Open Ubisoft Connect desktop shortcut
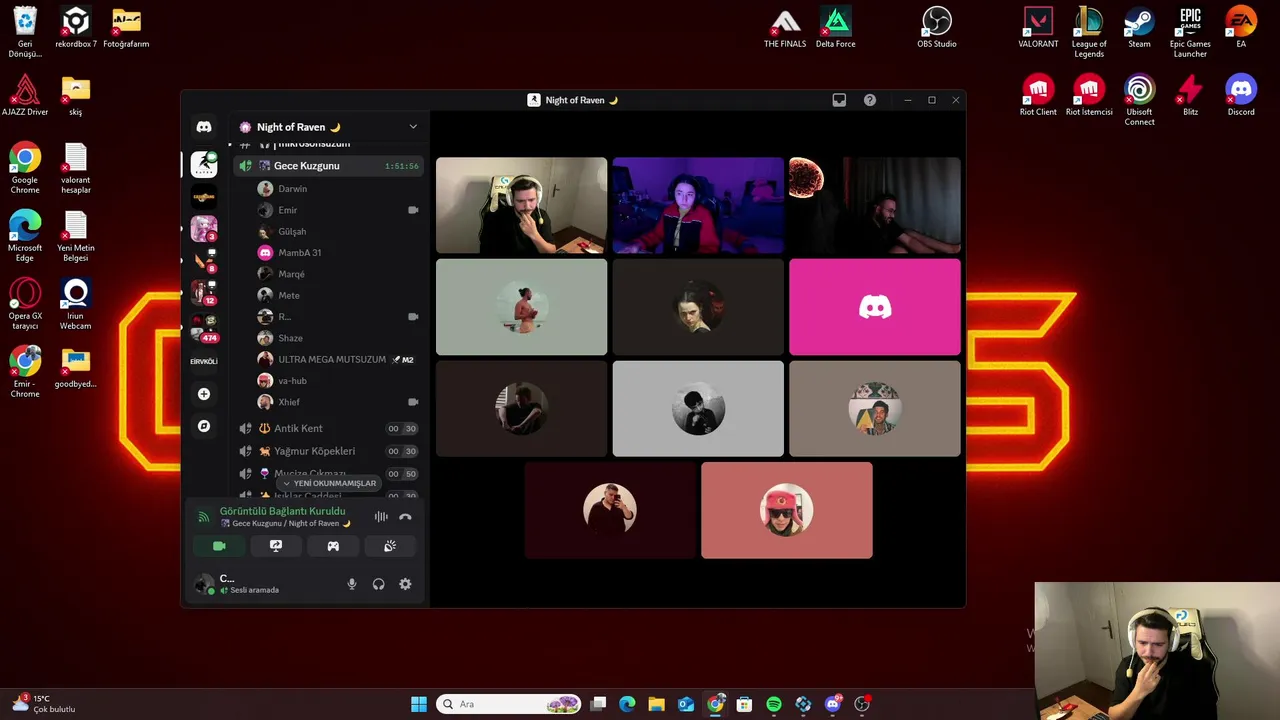Image resolution: width=1280 pixels, height=720 pixels. point(1139,100)
